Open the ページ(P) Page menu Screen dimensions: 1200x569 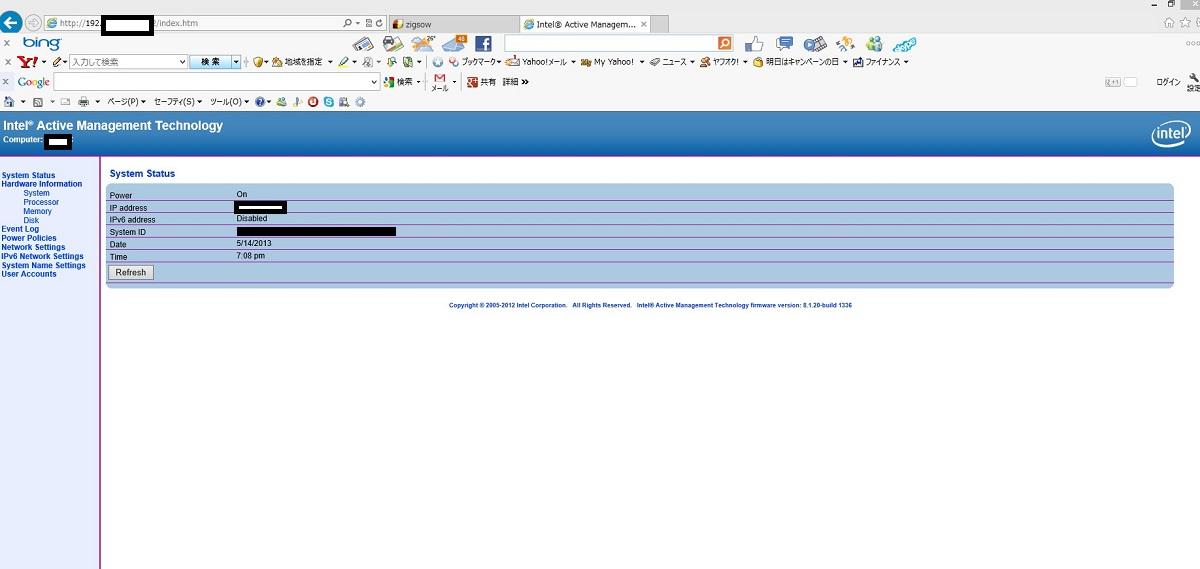click(126, 101)
